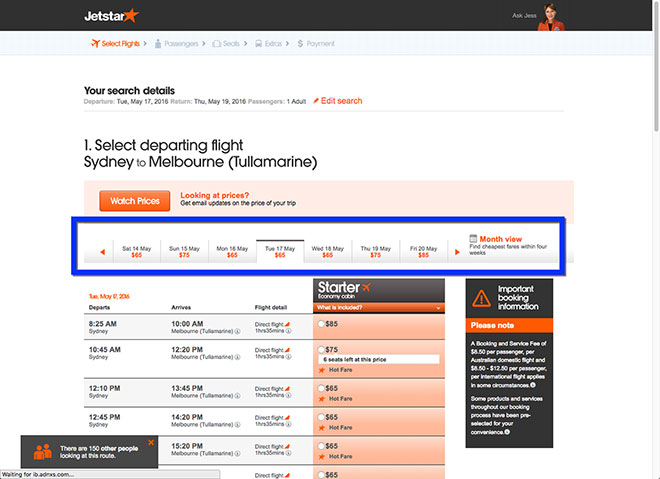Select $65 fare for 12:45 PM flight
This screenshot has width=660, height=479.
pos(321,417)
